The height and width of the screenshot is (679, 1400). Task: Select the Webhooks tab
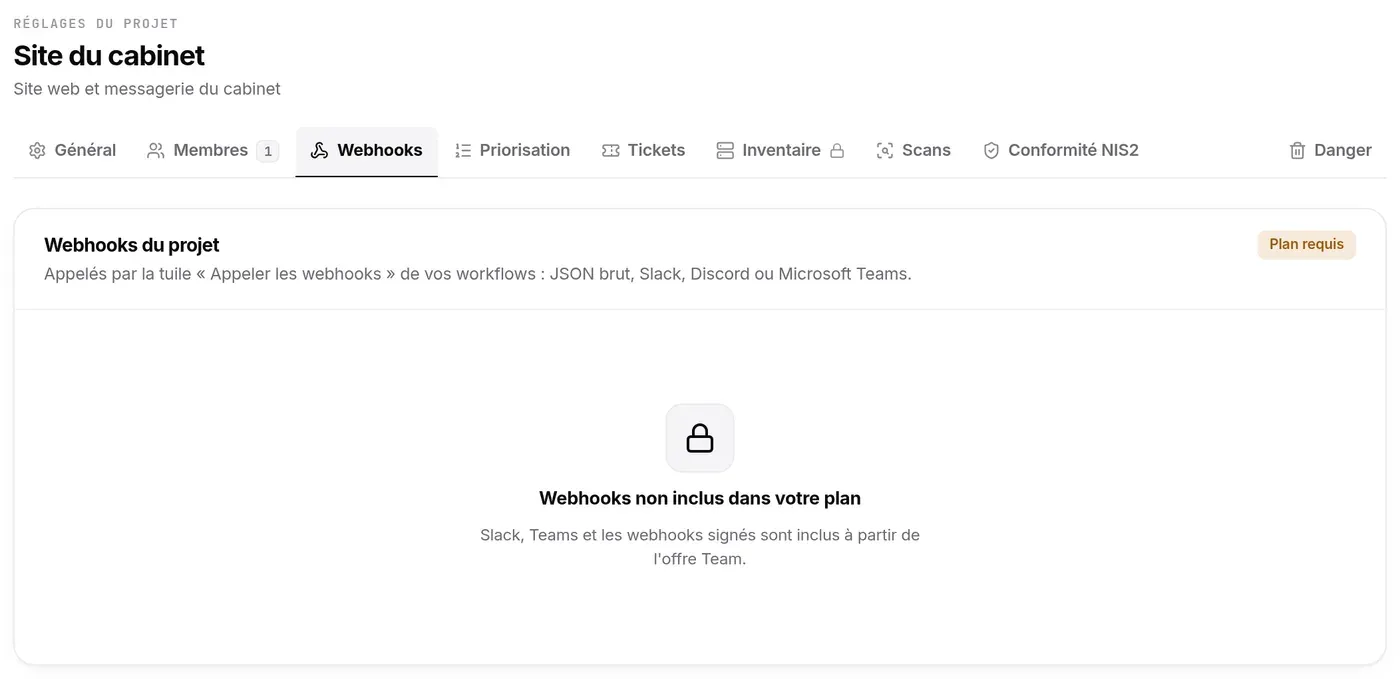367,151
